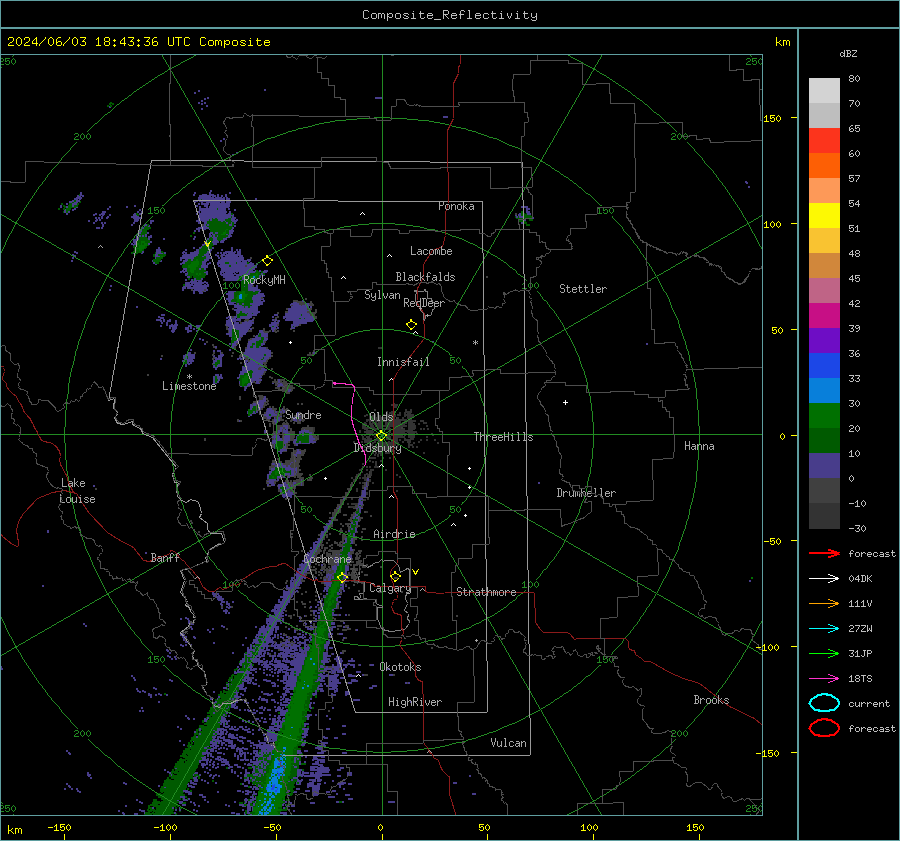The width and height of the screenshot is (900, 841).
Task: Click the light gray 80 dBZ swatch
Action: click(824, 90)
